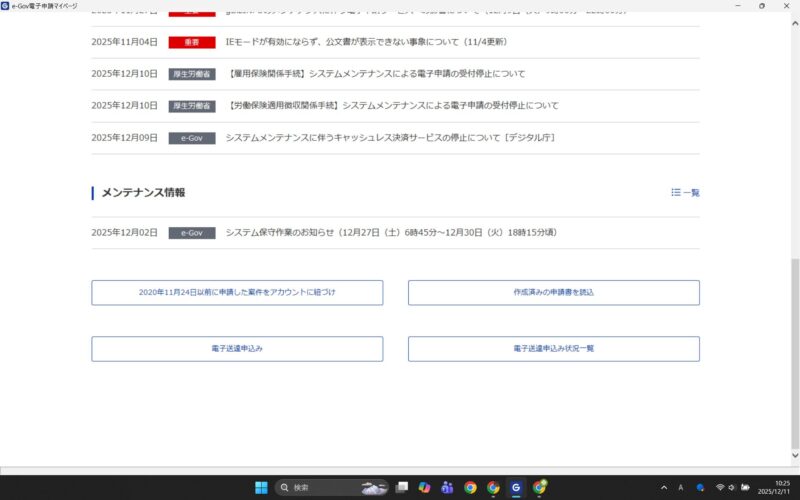Open キャッシュレス決済サービスの停止 notice
800x500 pixels.
tap(390, 138)
